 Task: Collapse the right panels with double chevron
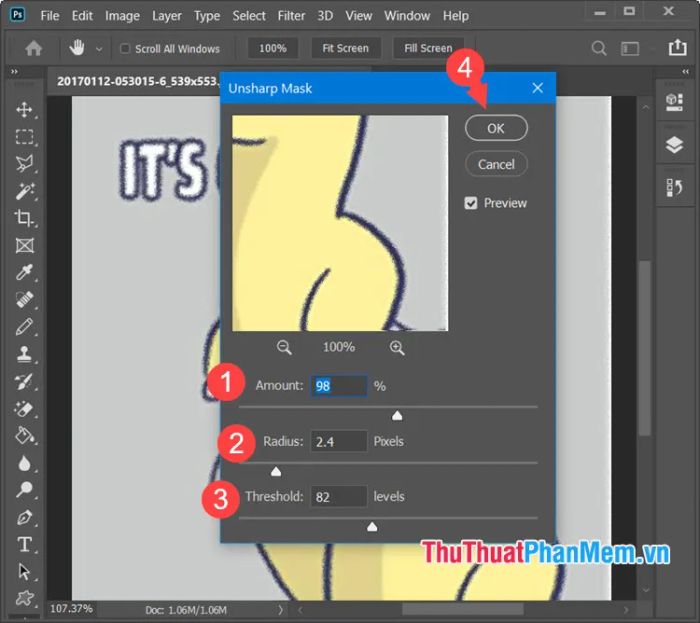pyautogui.click(x=685, y=71)
